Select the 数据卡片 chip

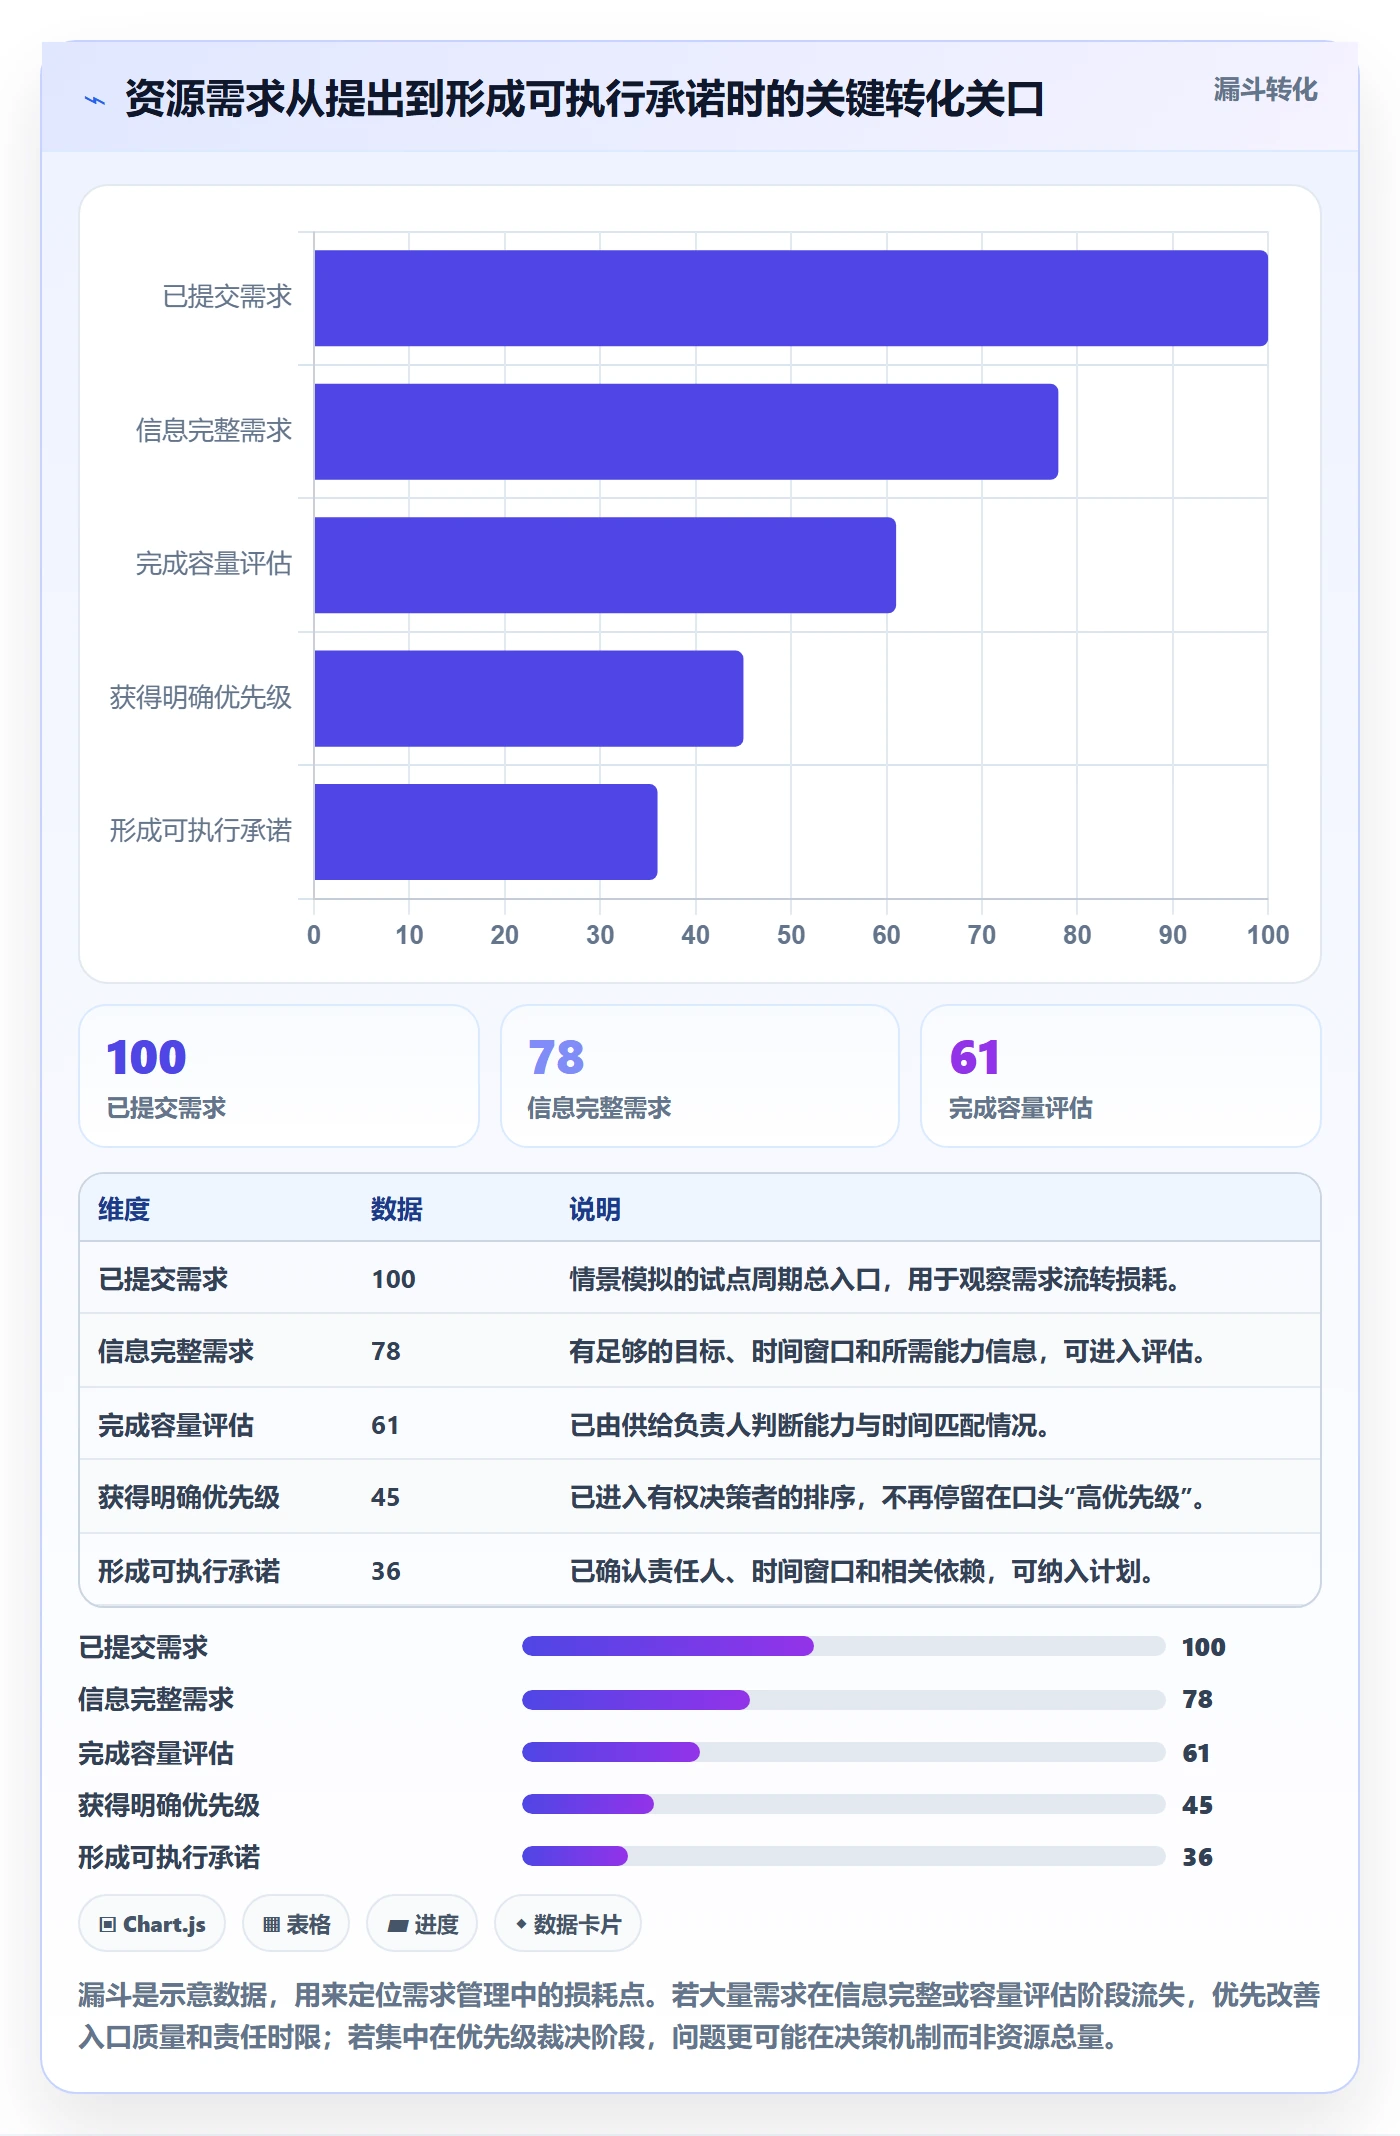[x=568, y=1924]
